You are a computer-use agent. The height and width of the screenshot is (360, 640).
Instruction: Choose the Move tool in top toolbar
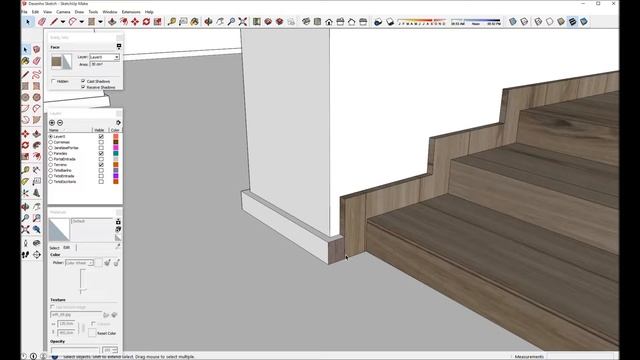click(135, 22)
